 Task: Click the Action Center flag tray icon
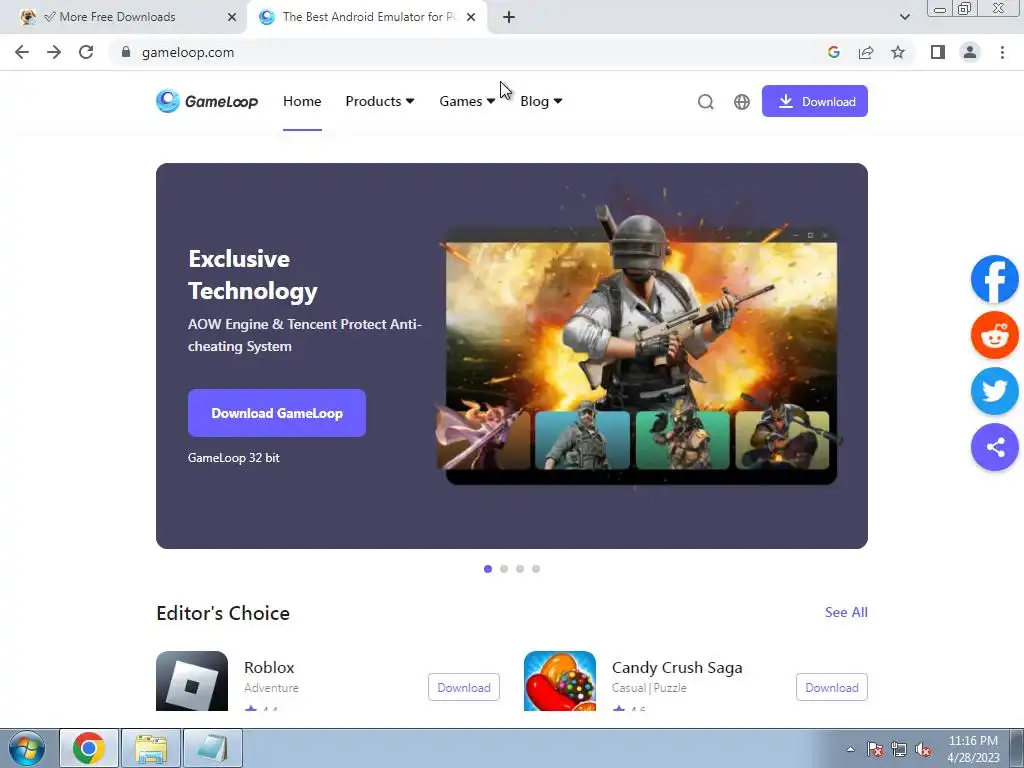tap(874, 750)
